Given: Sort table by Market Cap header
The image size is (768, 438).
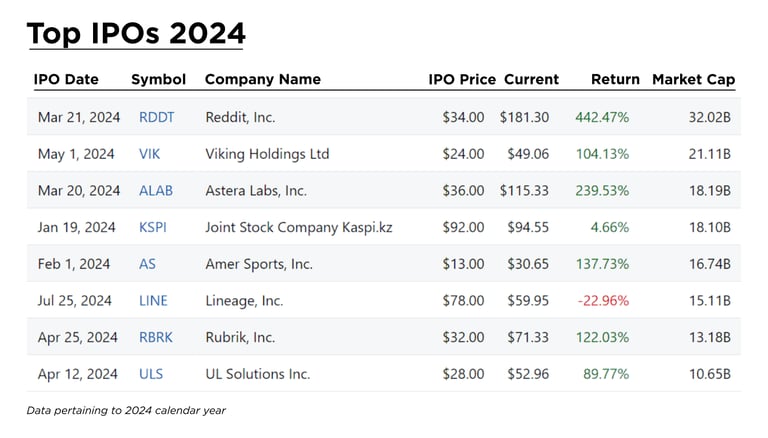Looking at the screenshot, I should point(693,79).
